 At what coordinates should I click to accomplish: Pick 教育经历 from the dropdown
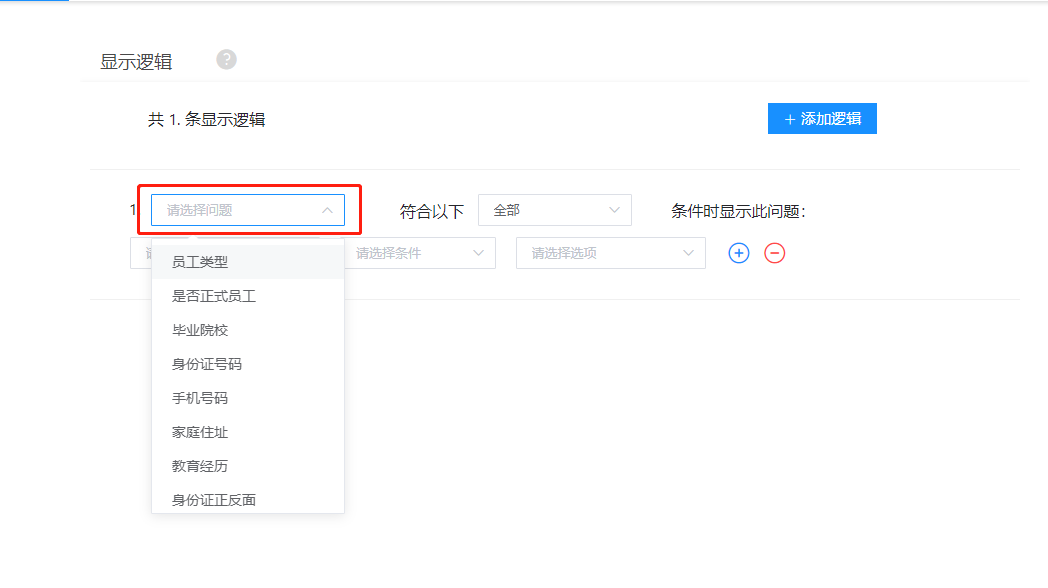pos(200,466)
